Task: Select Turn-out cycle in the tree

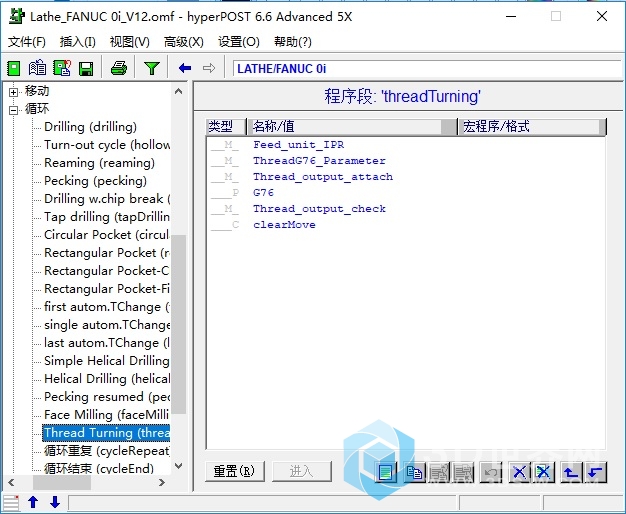Action: click(x=107, y=145)
